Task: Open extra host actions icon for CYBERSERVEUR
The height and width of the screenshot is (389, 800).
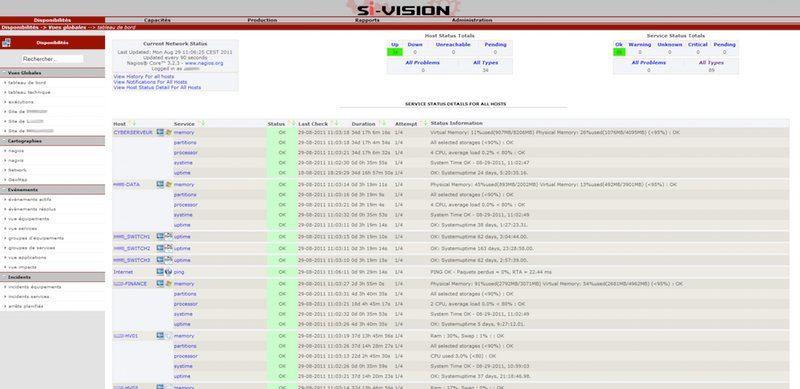Action: (160, 132)
